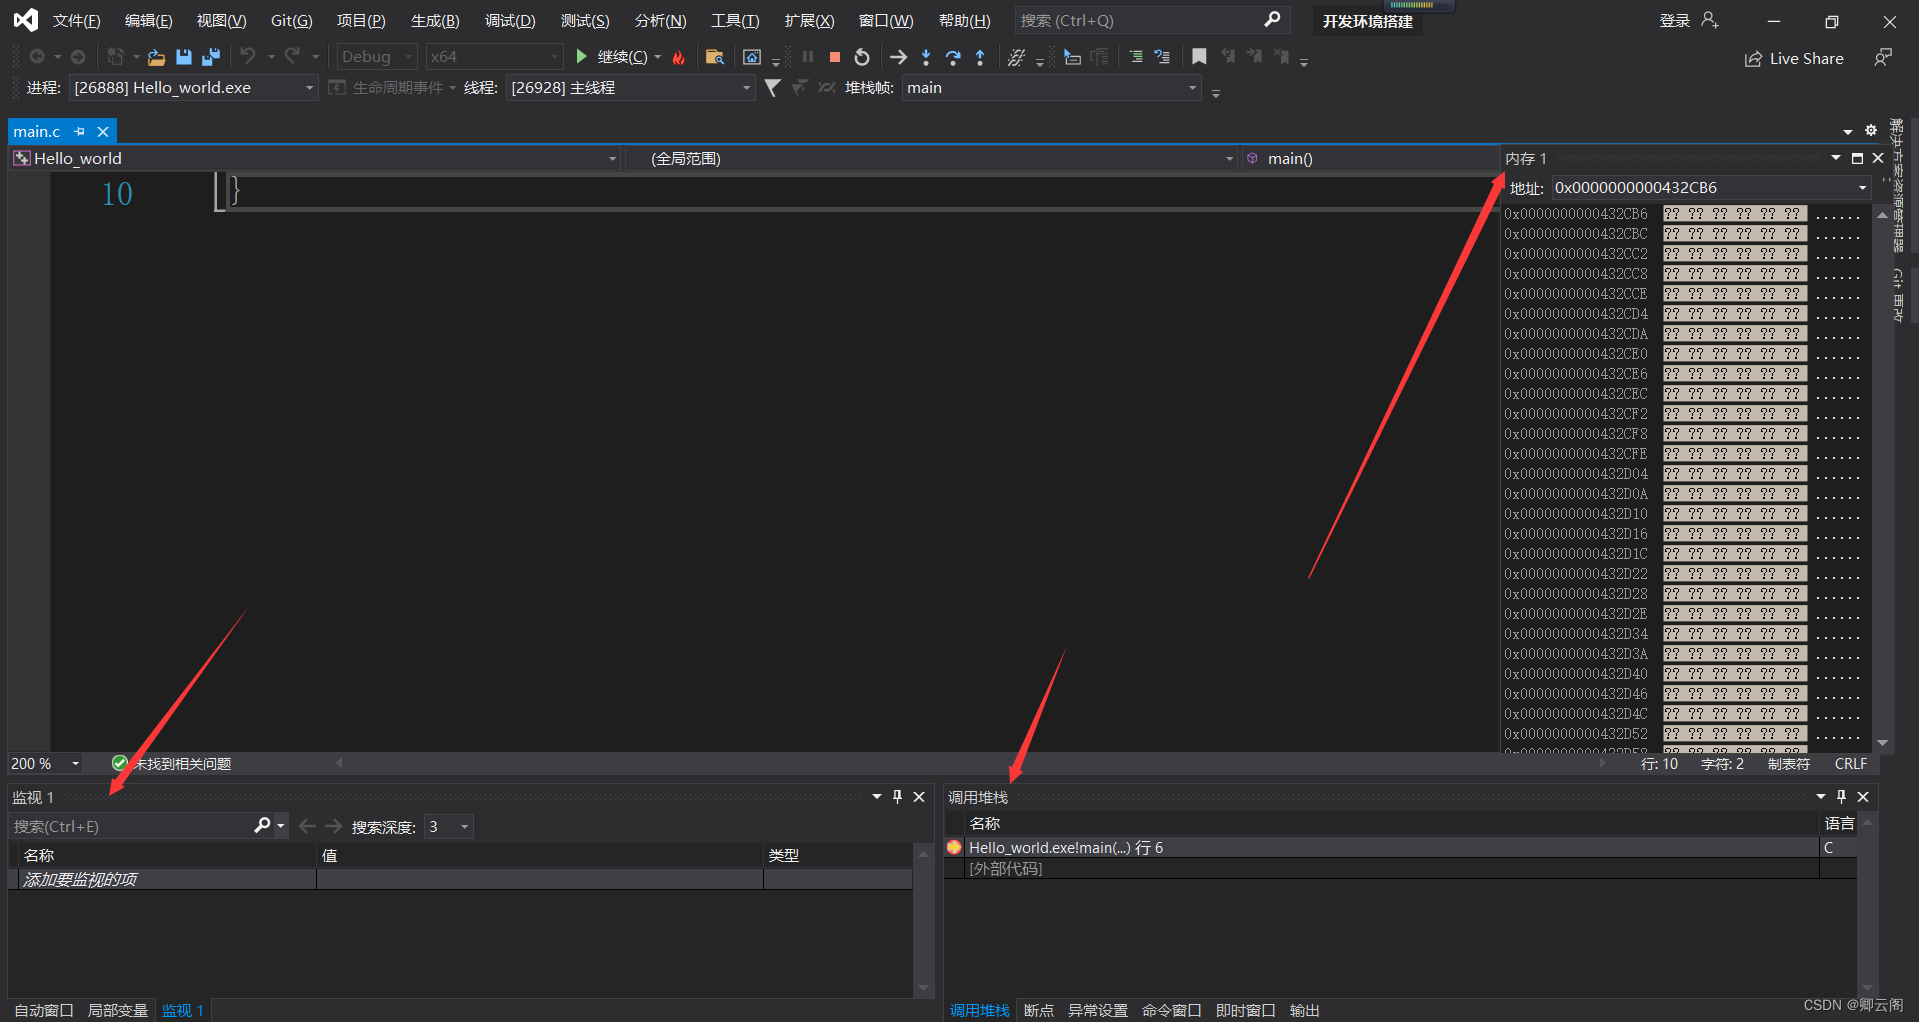Toggle auto-hide pin on Call Stack panel
The width and height of the screenshot is (1919, 1022).
point(1841,797)
